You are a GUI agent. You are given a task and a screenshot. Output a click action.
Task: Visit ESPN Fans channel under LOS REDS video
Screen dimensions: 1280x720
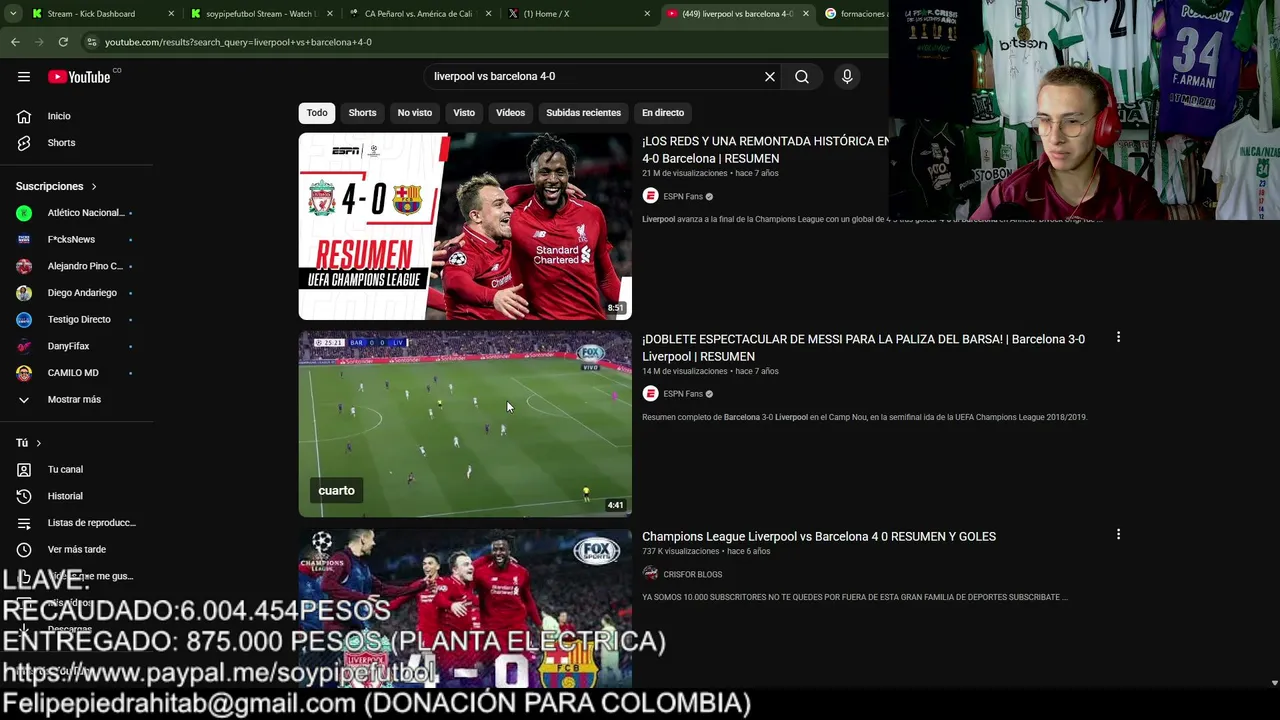coord(683,197)
